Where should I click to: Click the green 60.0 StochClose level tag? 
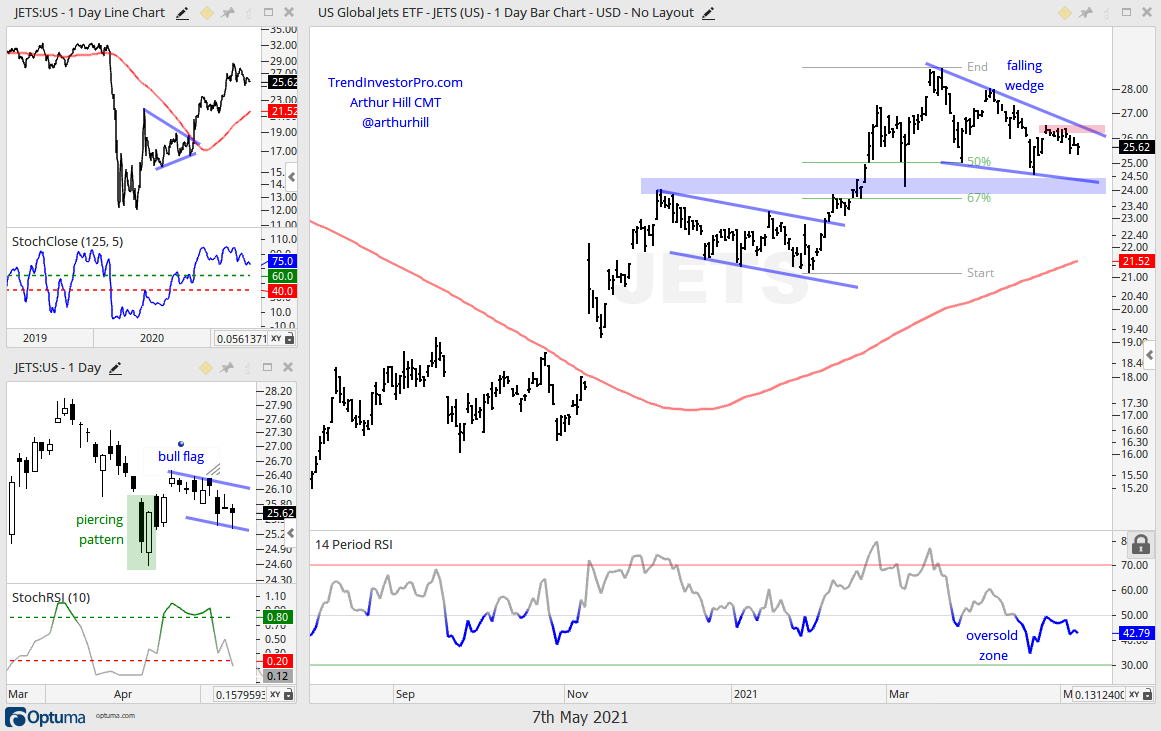[x=282, y=276]
